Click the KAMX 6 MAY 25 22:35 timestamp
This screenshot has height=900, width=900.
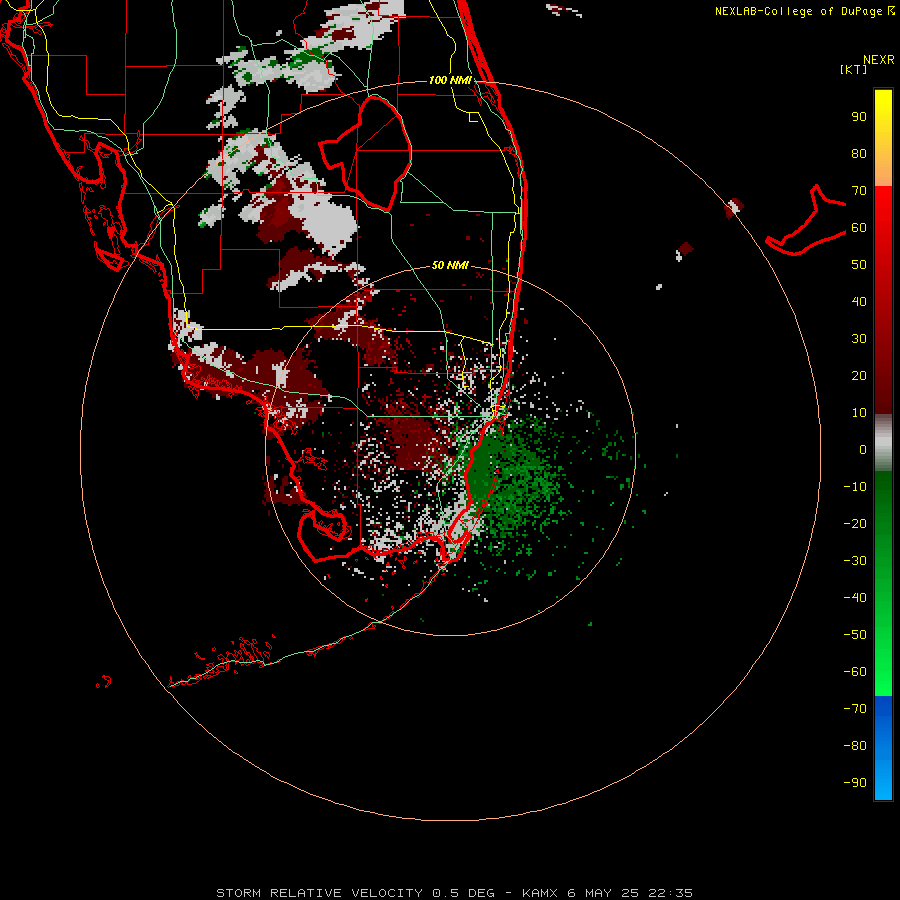click(607, 893)
